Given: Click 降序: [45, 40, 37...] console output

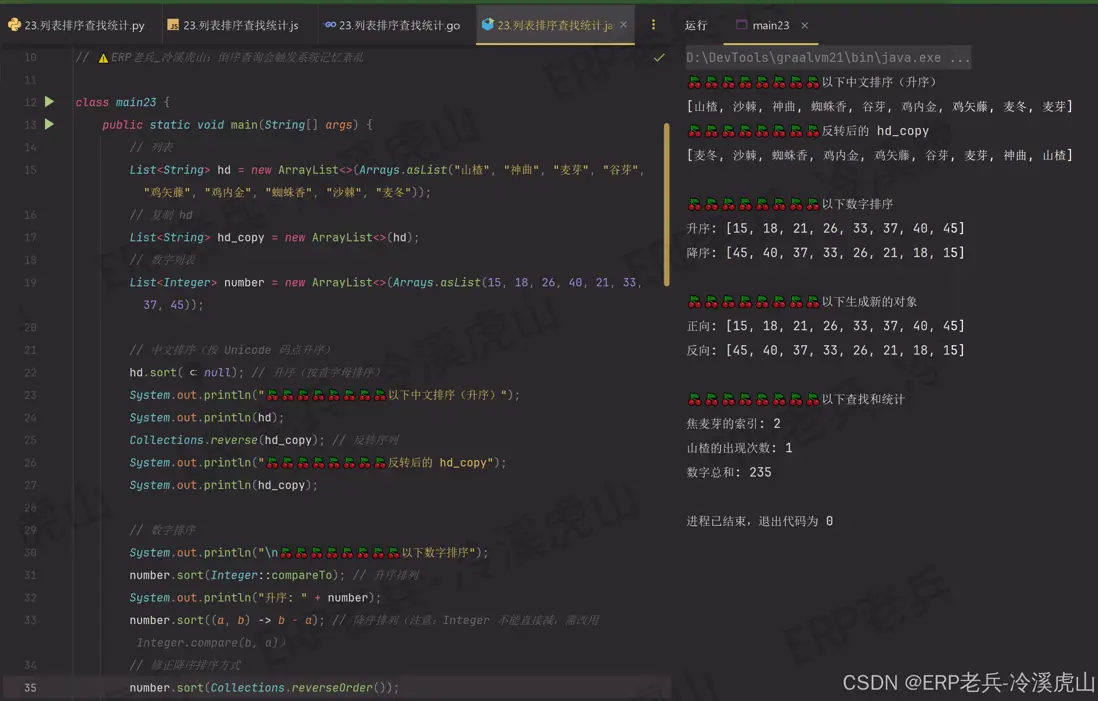Looking at the screenshot, I should 826,253.
